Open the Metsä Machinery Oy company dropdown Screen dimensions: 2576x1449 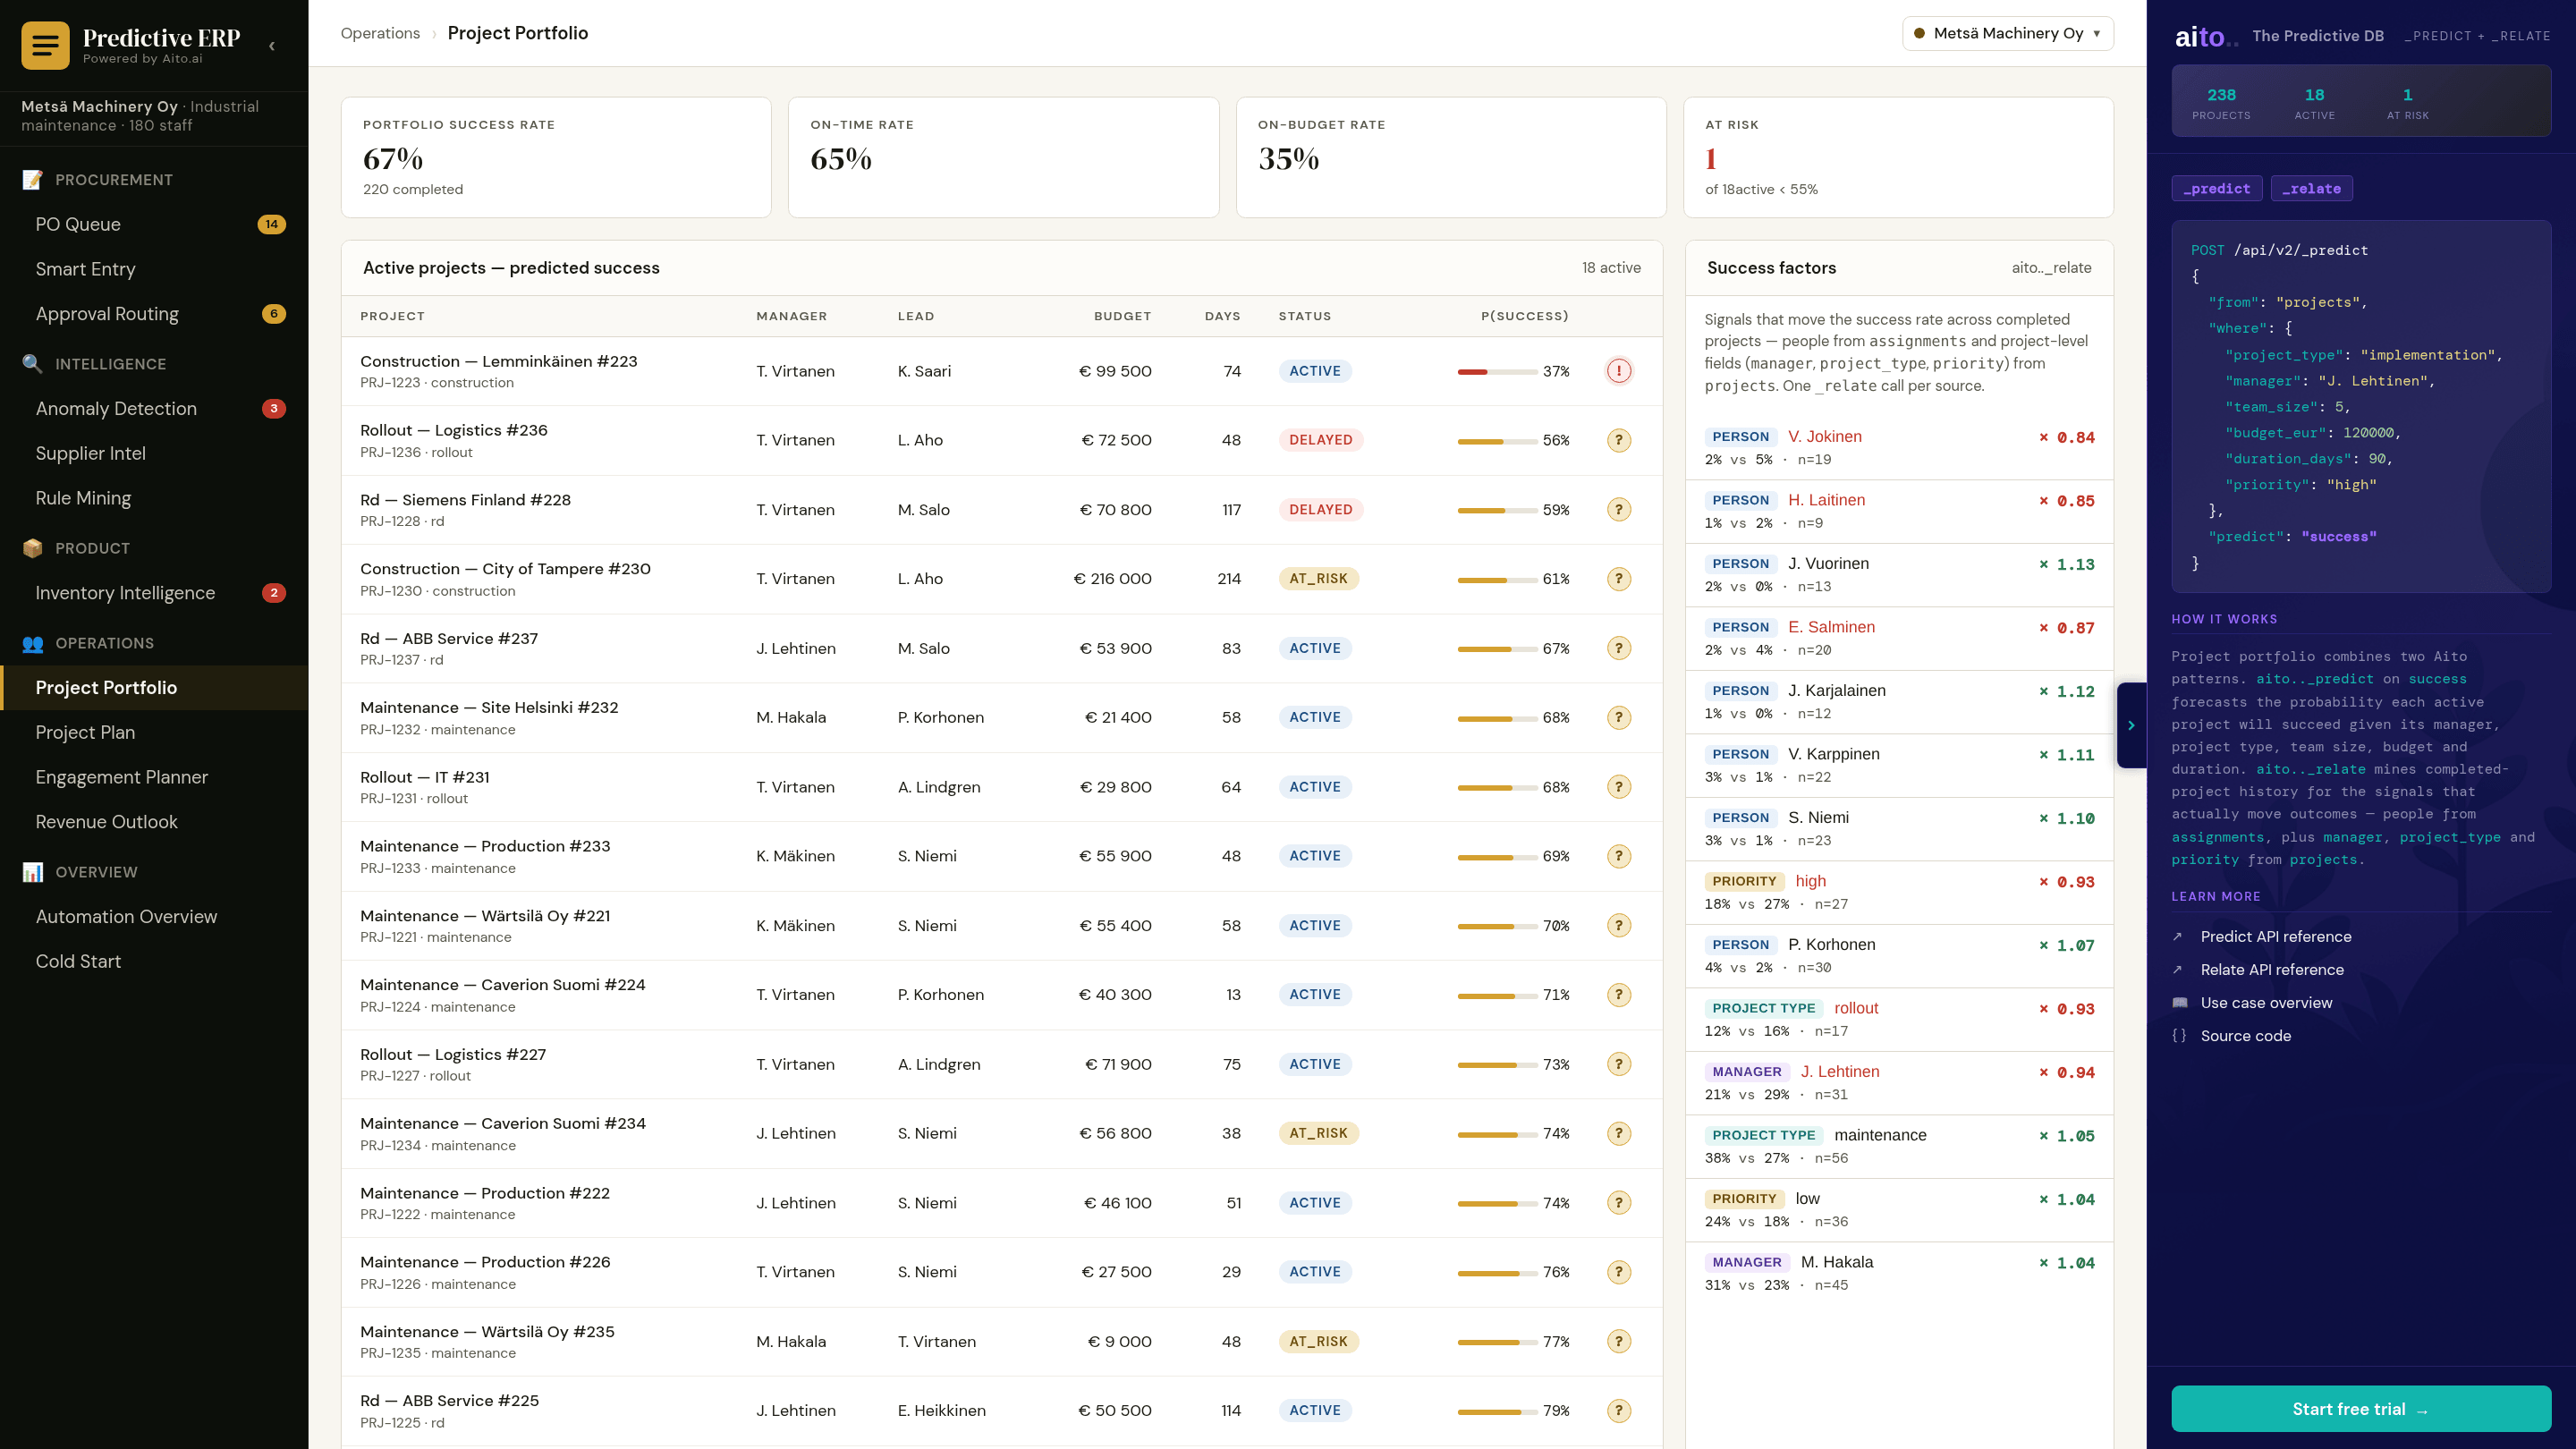click(2007, 33)
